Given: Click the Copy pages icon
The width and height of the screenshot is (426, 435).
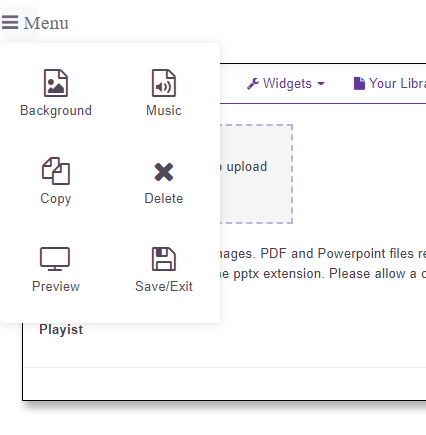Looking at the screenshot, I should [56, 171].
